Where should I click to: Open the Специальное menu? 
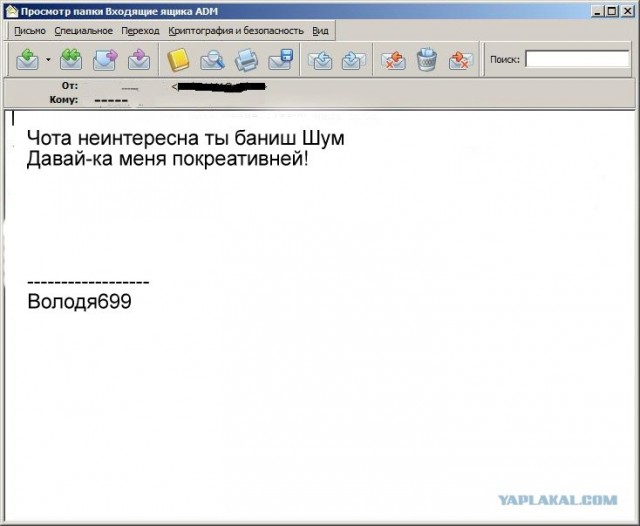[x=84, y=31]
